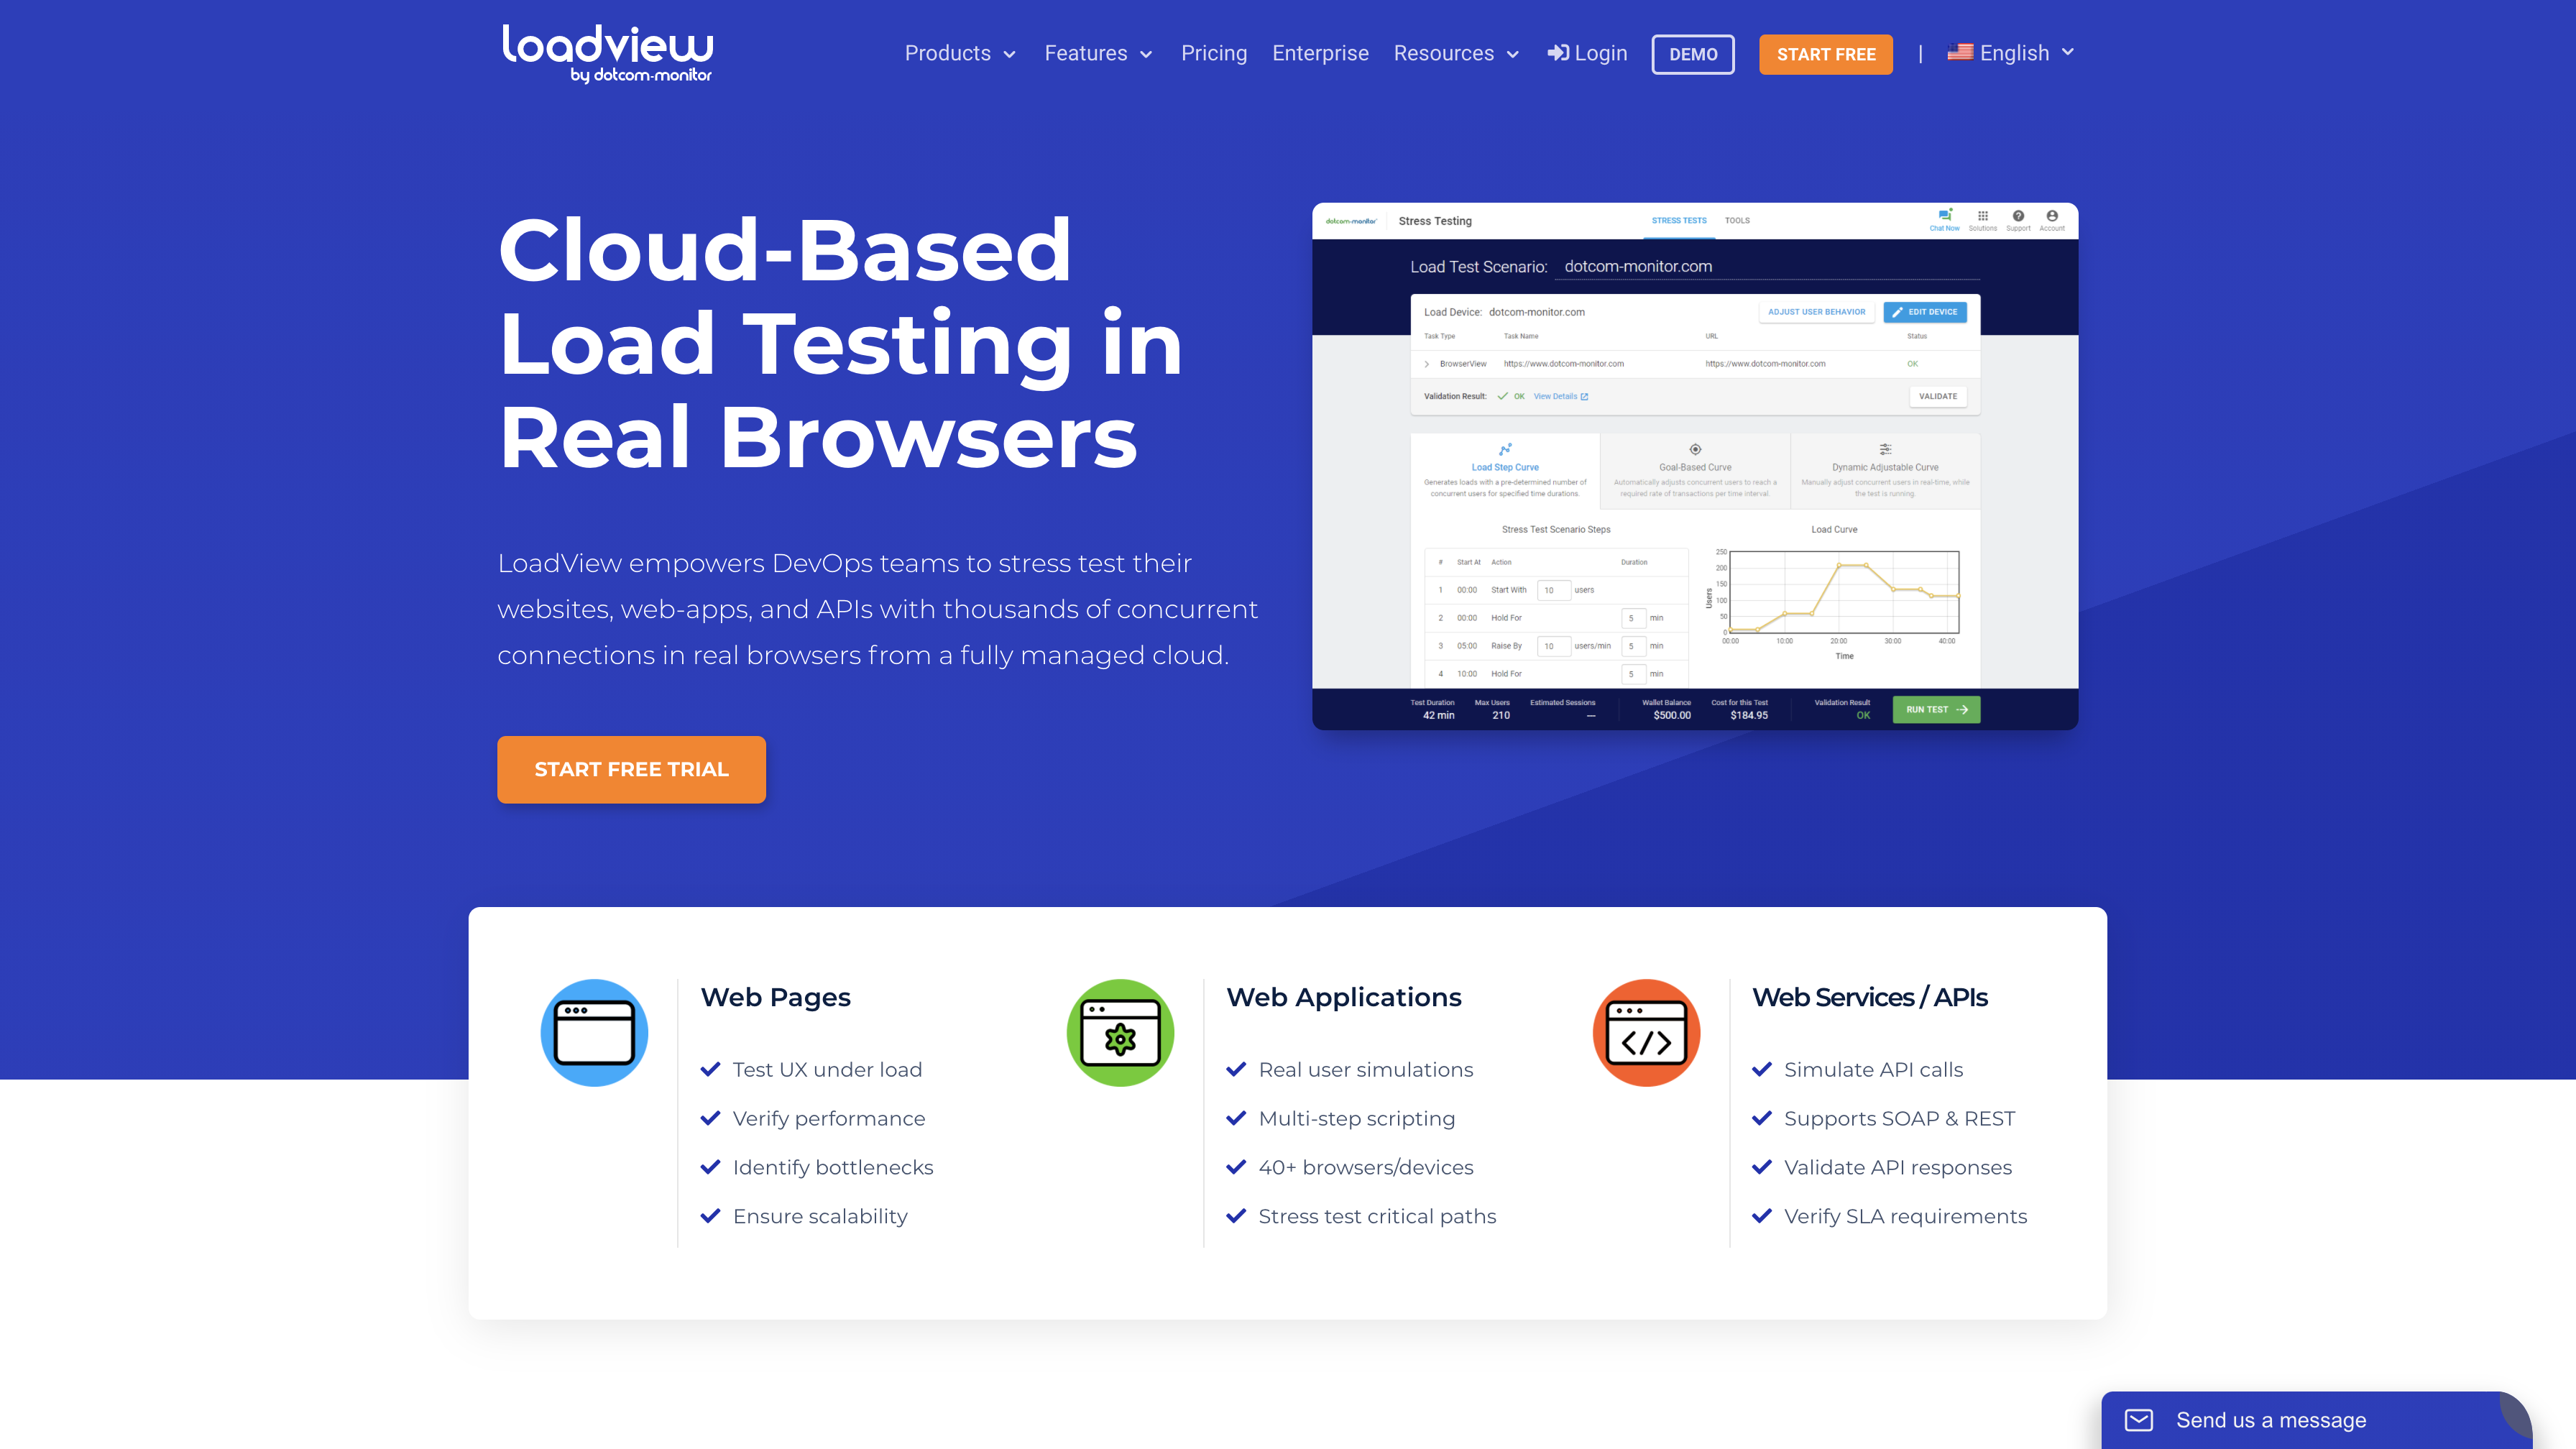Toggle the English language selector

click(x=2013, y=53)
